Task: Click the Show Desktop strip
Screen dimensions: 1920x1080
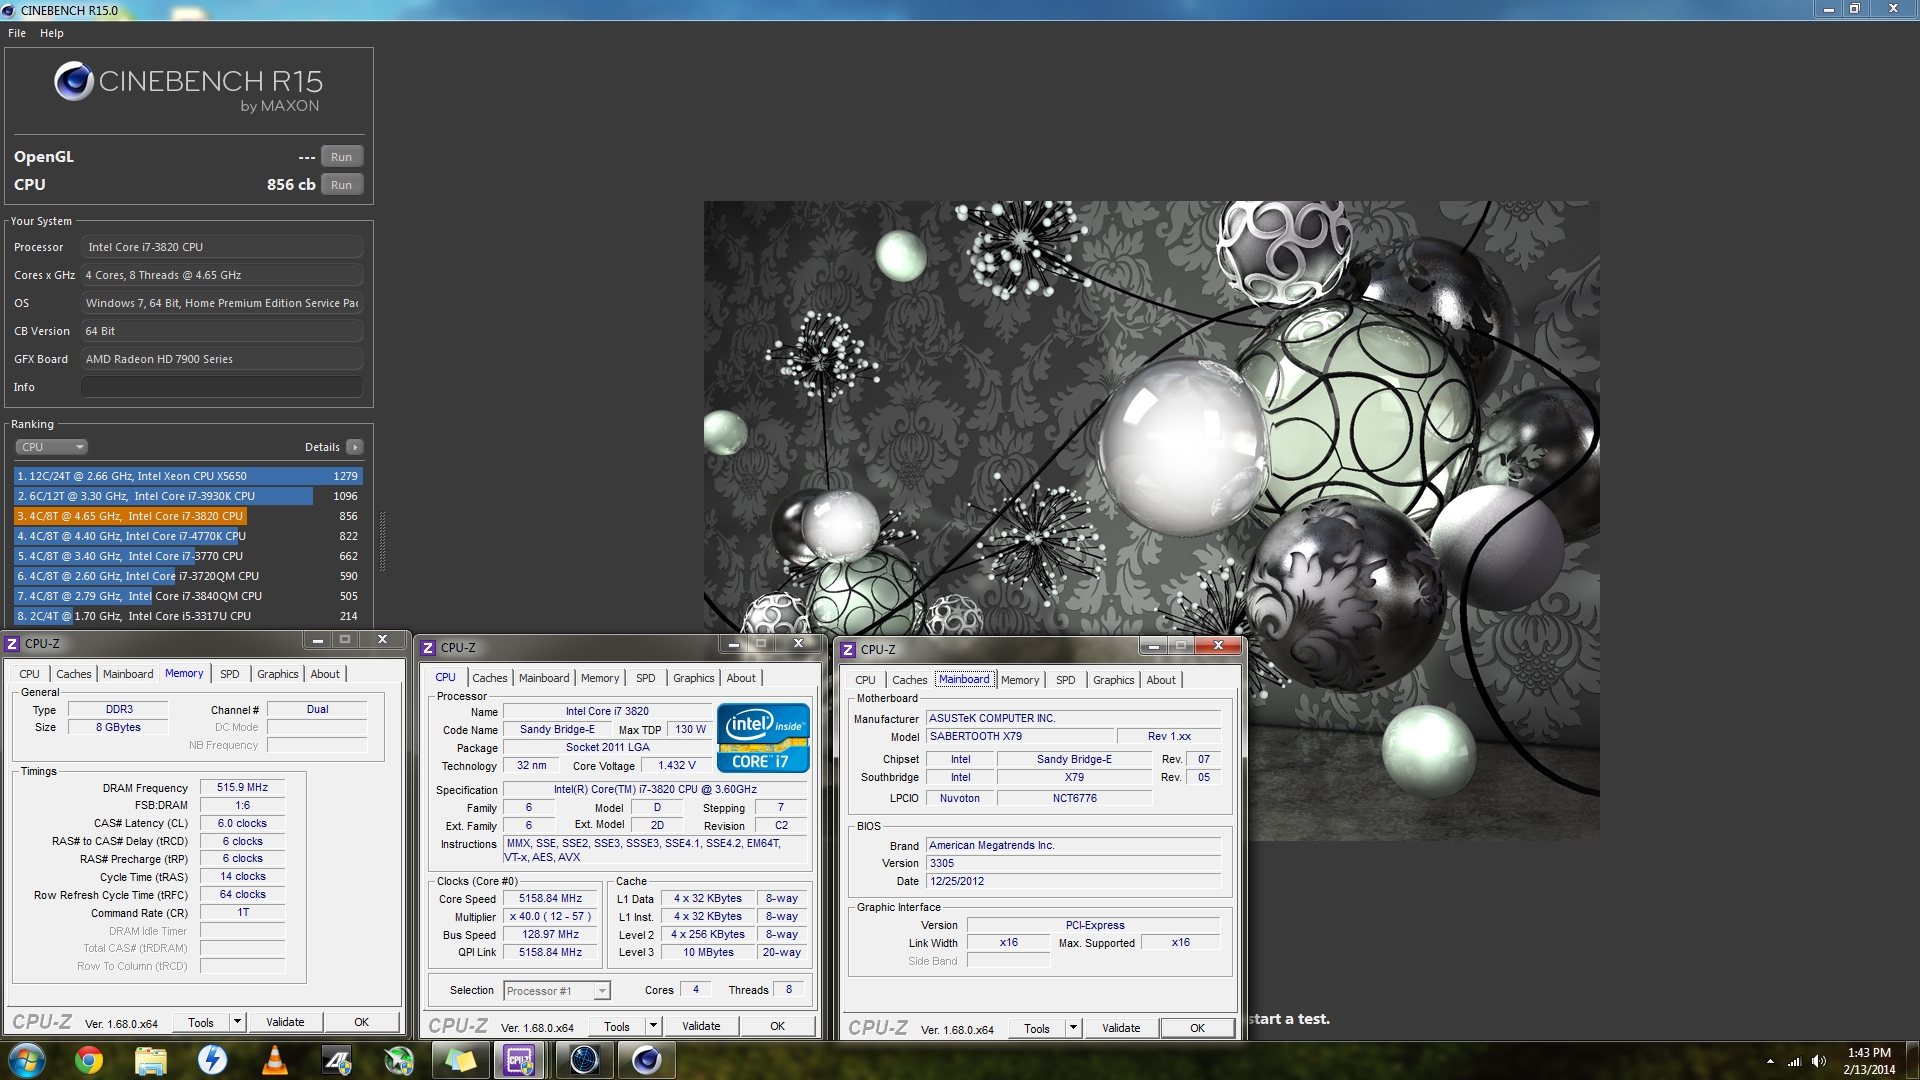Action: coord(1913,1060)
